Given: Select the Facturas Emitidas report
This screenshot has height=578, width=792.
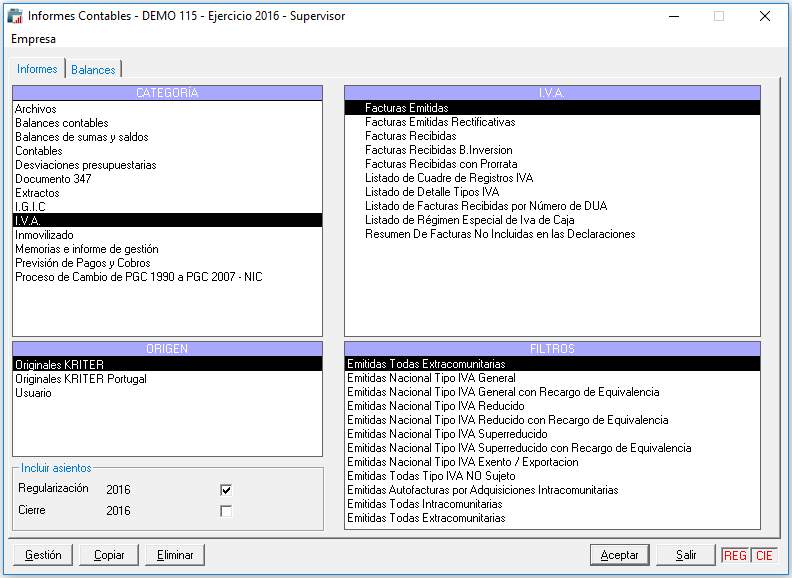Looking at the screenshot, I should point(553,108).
